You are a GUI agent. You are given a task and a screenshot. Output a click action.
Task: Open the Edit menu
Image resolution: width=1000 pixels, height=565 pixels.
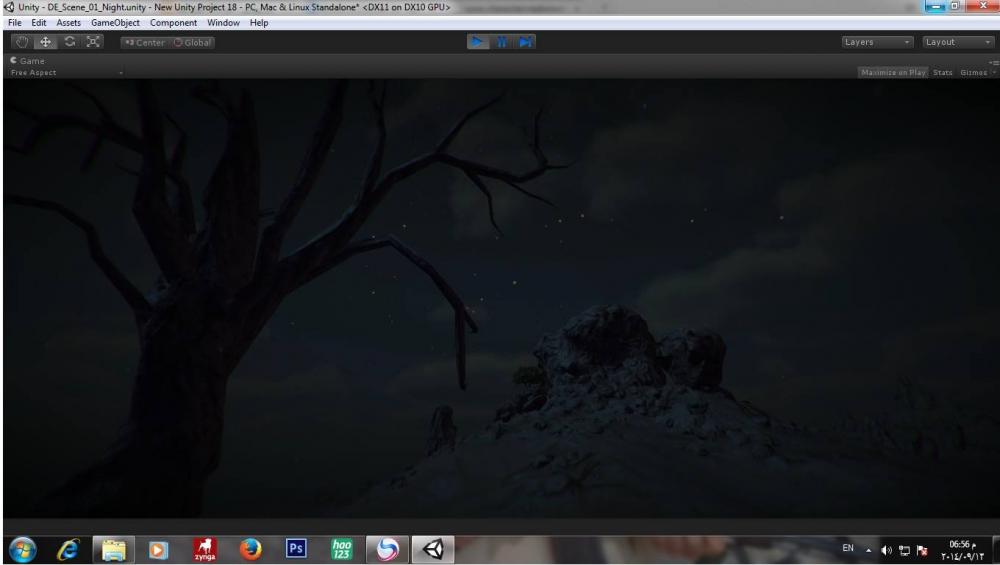(x=39, y=22)
